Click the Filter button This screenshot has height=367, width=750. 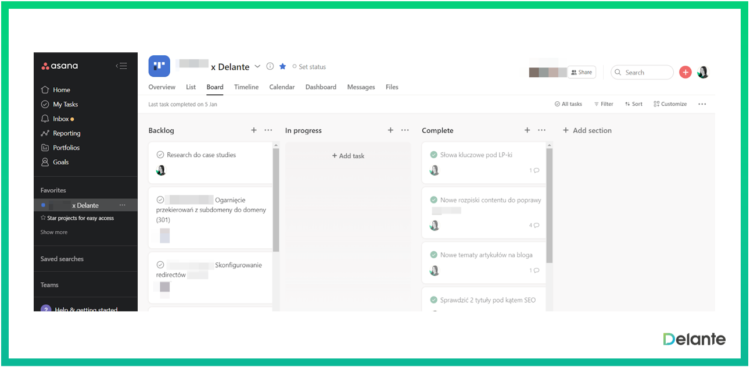coord(604,104)
